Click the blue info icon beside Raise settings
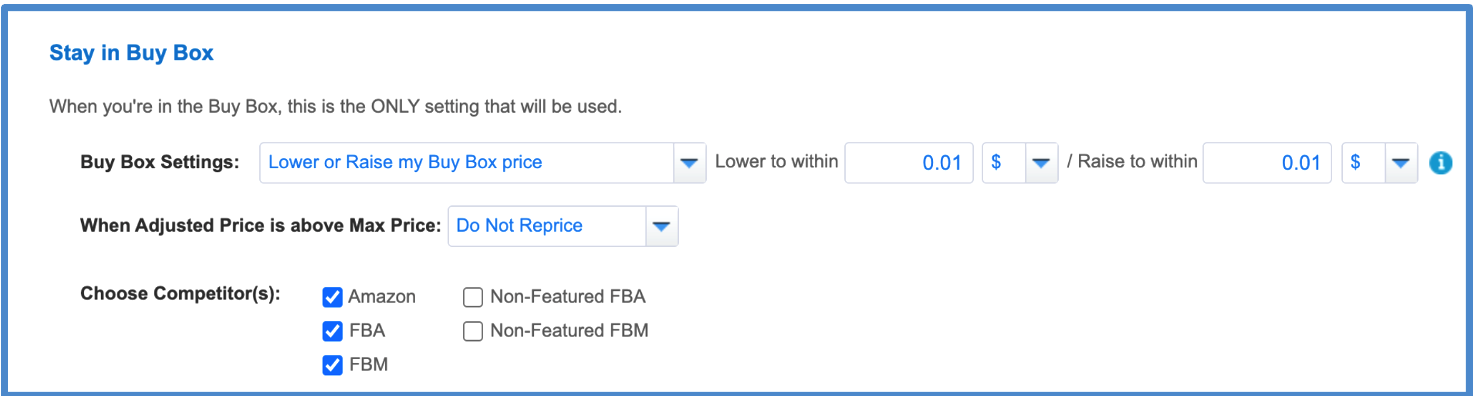Viewport: 1474px width, 396px height. click(1440, 163)
